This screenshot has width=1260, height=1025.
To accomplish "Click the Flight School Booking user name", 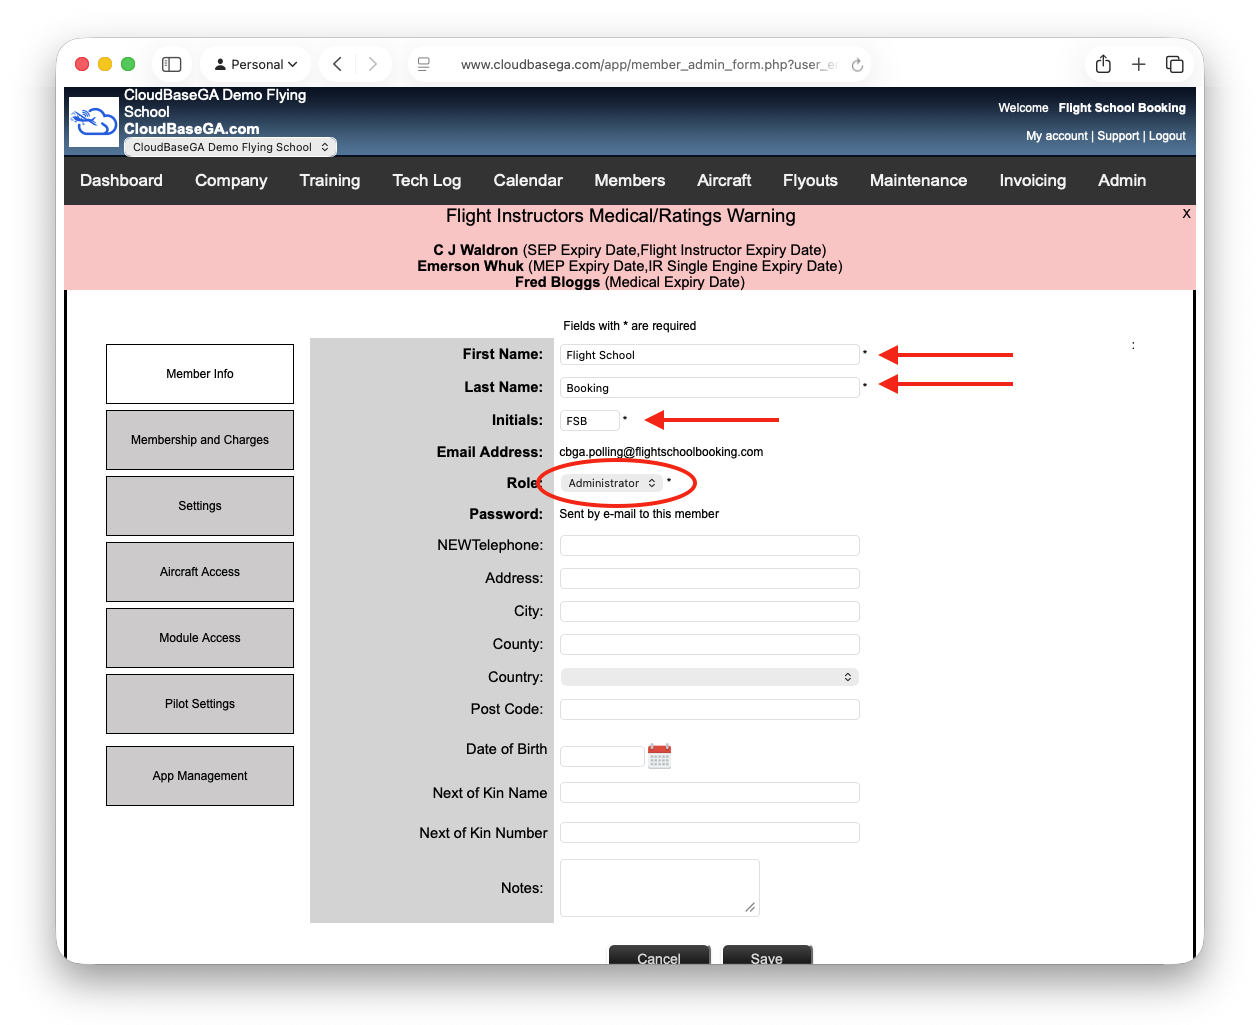I will pyautogui.click(x=1122, y=108).
